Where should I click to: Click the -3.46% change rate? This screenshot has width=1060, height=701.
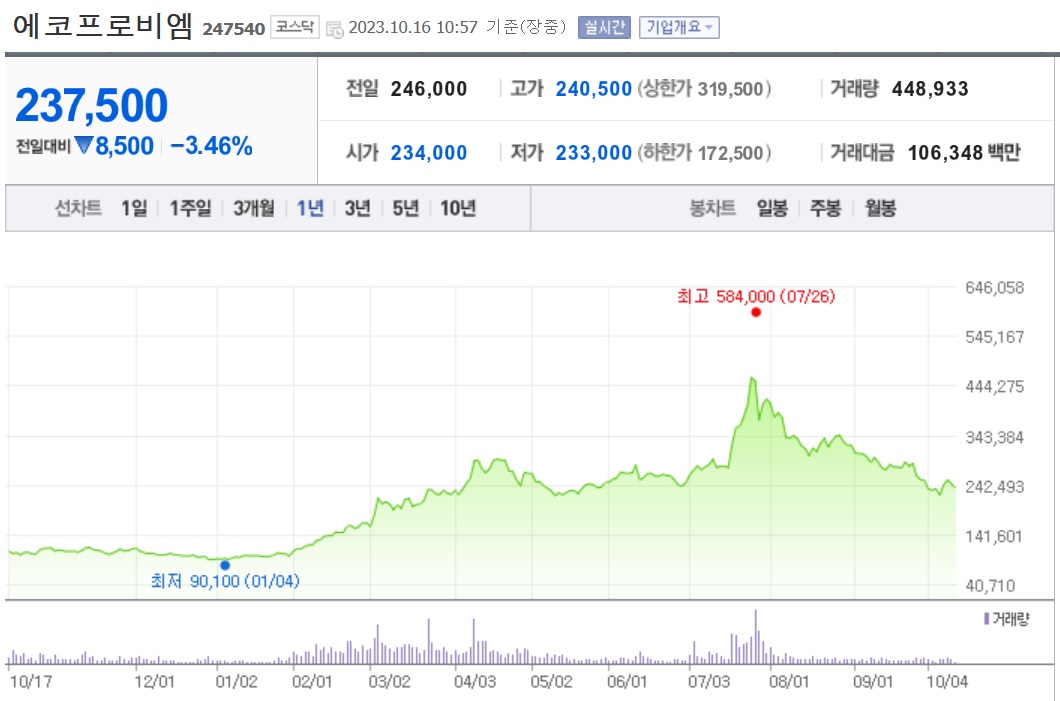[211, 145]
